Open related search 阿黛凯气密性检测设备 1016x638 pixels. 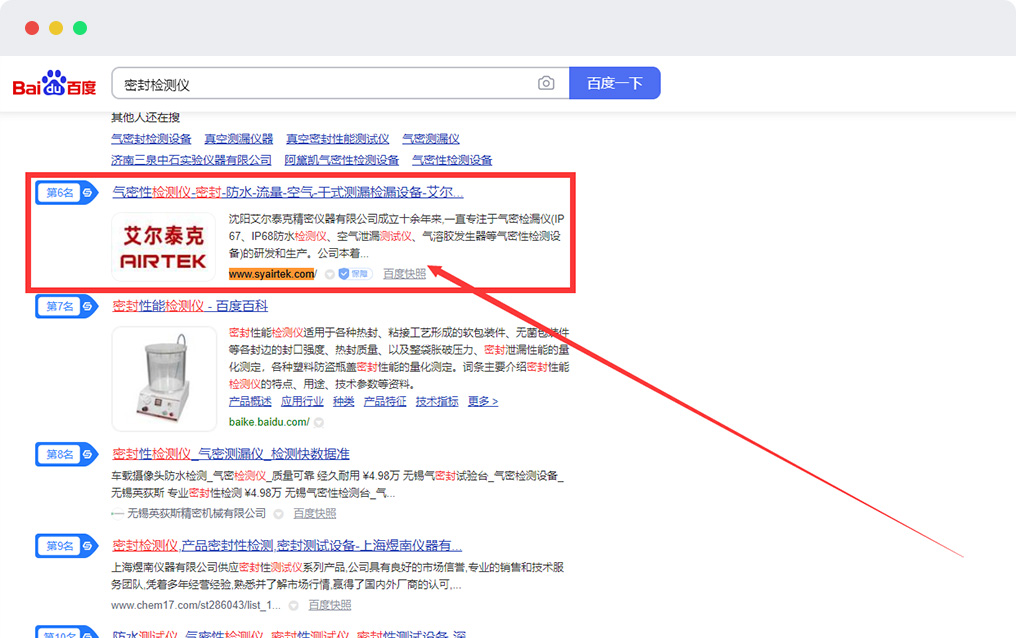pyautogui.click(x=341, y=160)
